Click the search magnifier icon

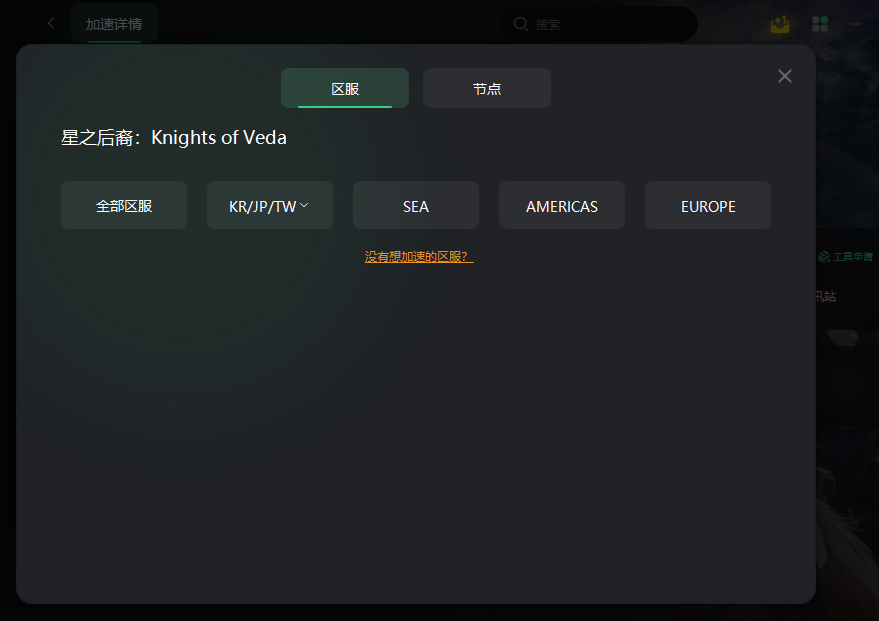click(521, 24)
